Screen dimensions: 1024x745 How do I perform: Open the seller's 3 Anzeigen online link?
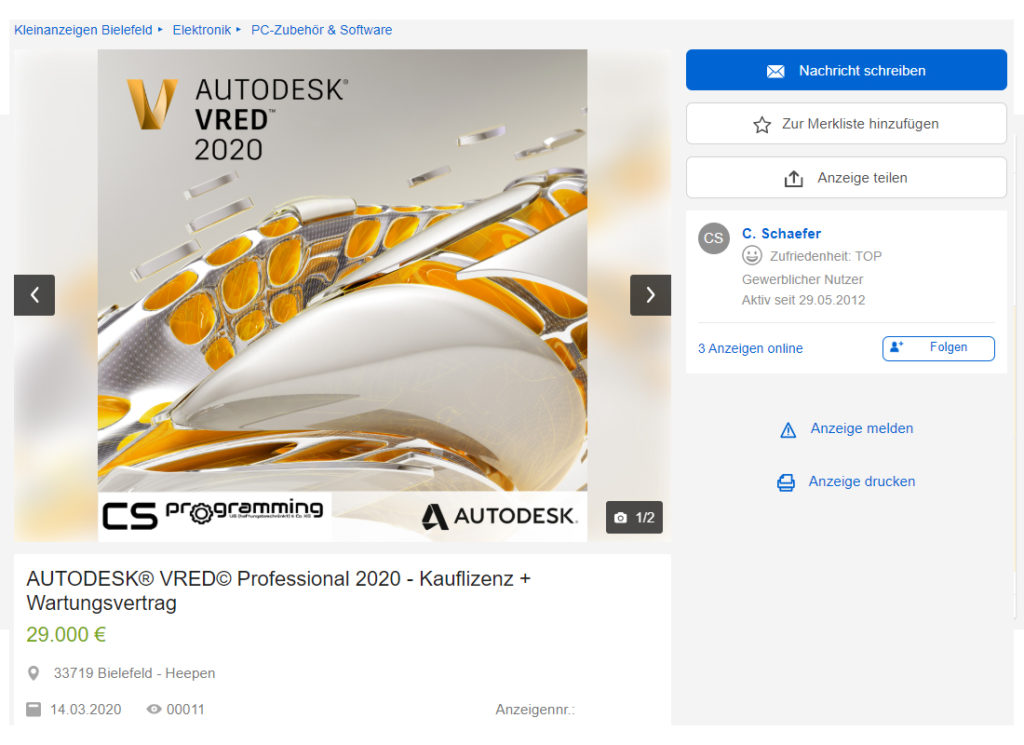[x=750, y=348]
